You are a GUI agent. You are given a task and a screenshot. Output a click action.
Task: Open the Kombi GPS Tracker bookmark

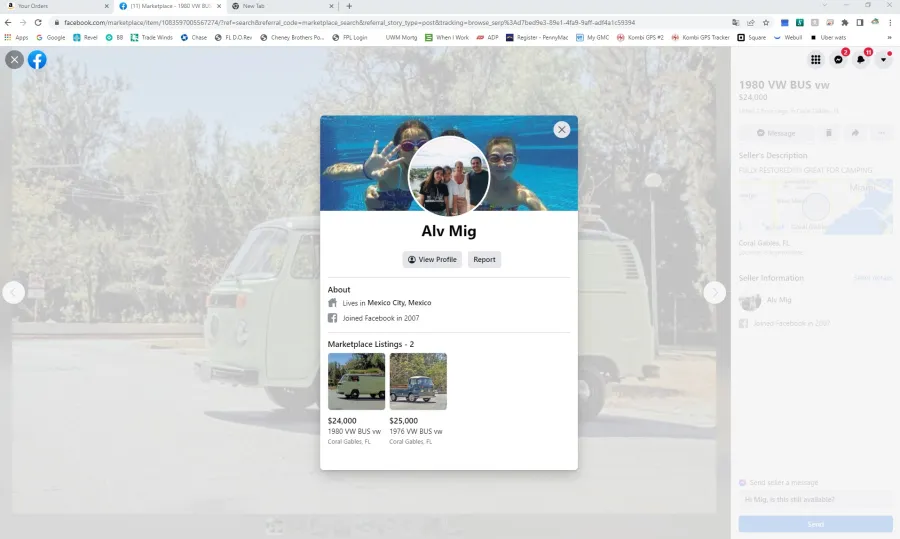tap(700, 37)
